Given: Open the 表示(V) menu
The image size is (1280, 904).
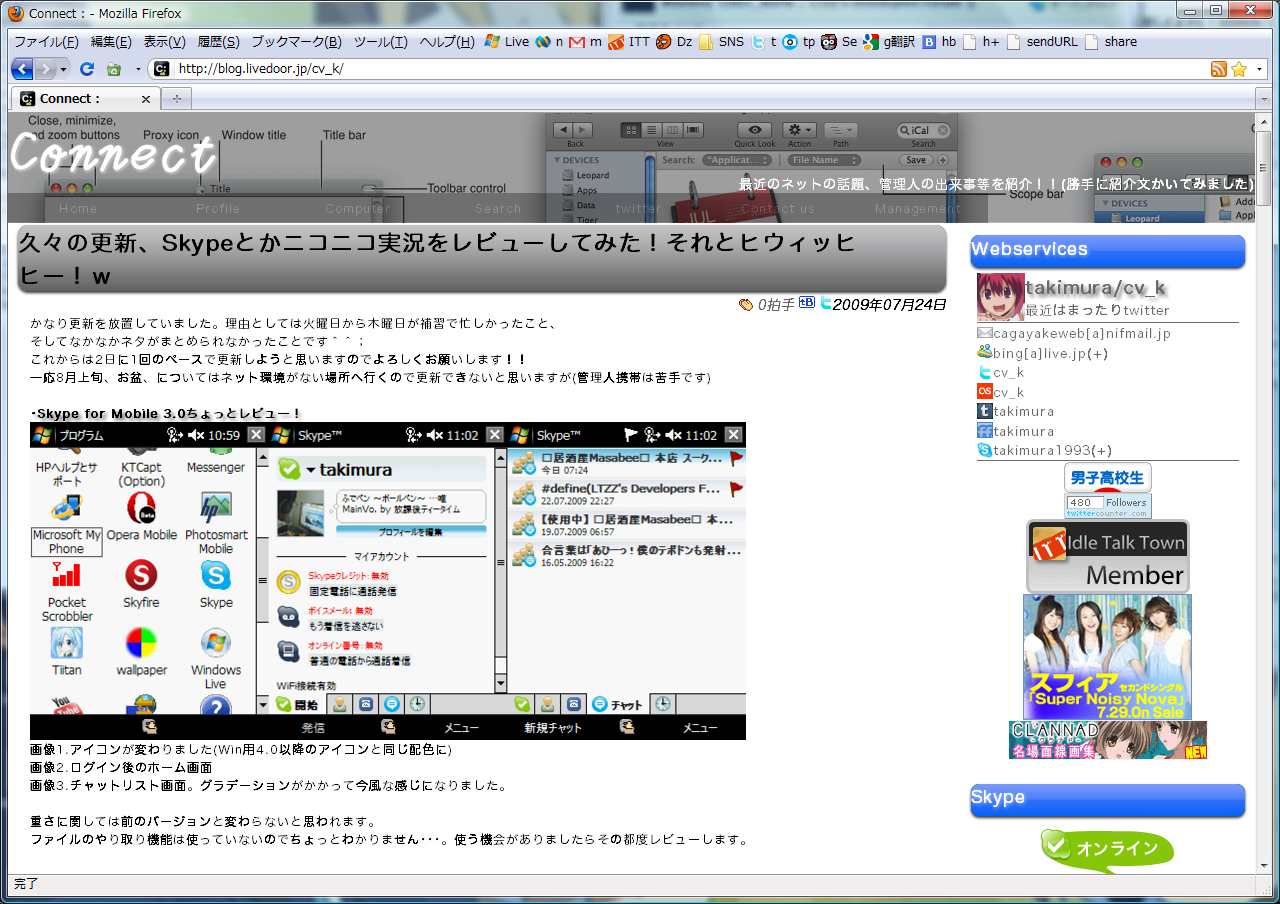Looking at the screenshot, I should [x=164, y=42].
